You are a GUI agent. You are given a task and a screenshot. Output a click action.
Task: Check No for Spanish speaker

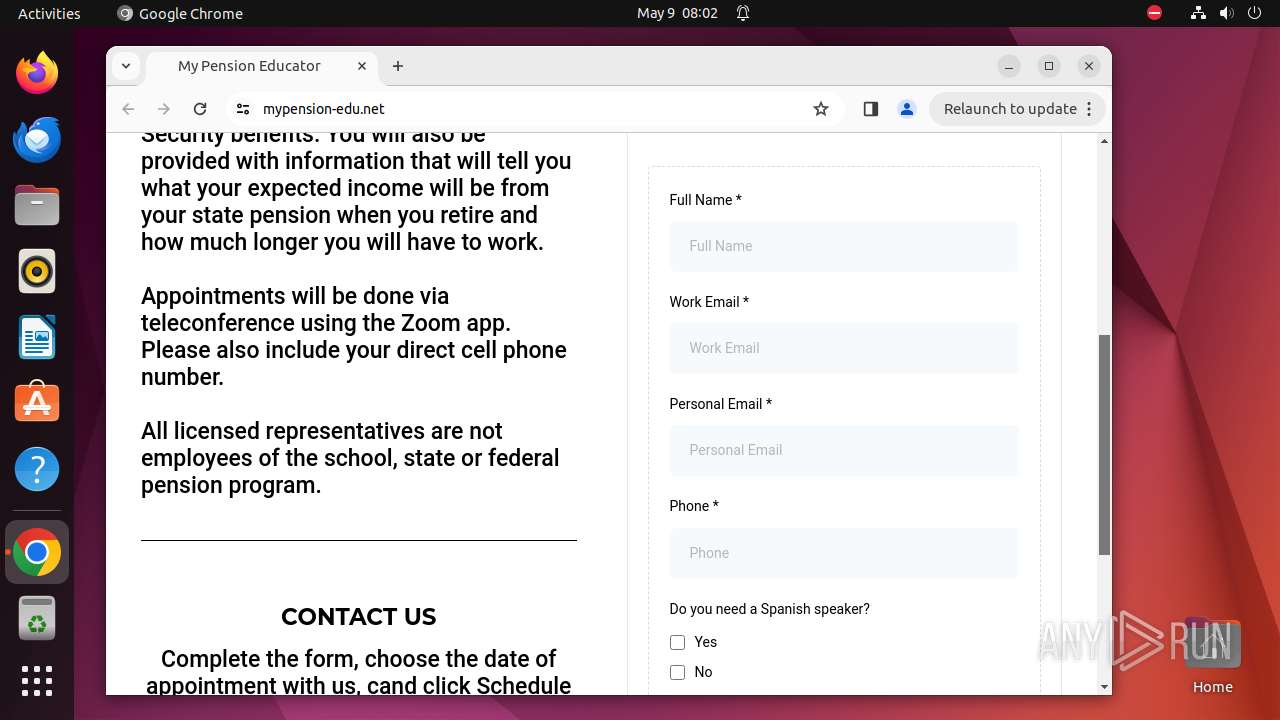click(677, 672)
